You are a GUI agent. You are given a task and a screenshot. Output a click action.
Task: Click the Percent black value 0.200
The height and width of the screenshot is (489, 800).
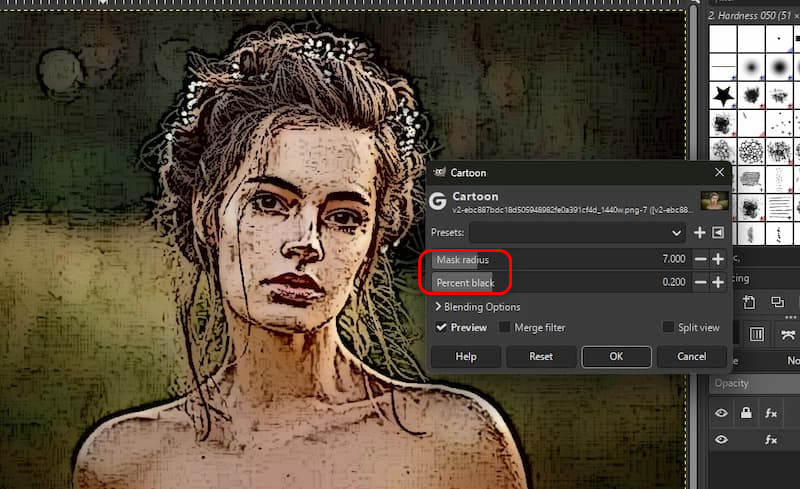(x=674, y=282)
